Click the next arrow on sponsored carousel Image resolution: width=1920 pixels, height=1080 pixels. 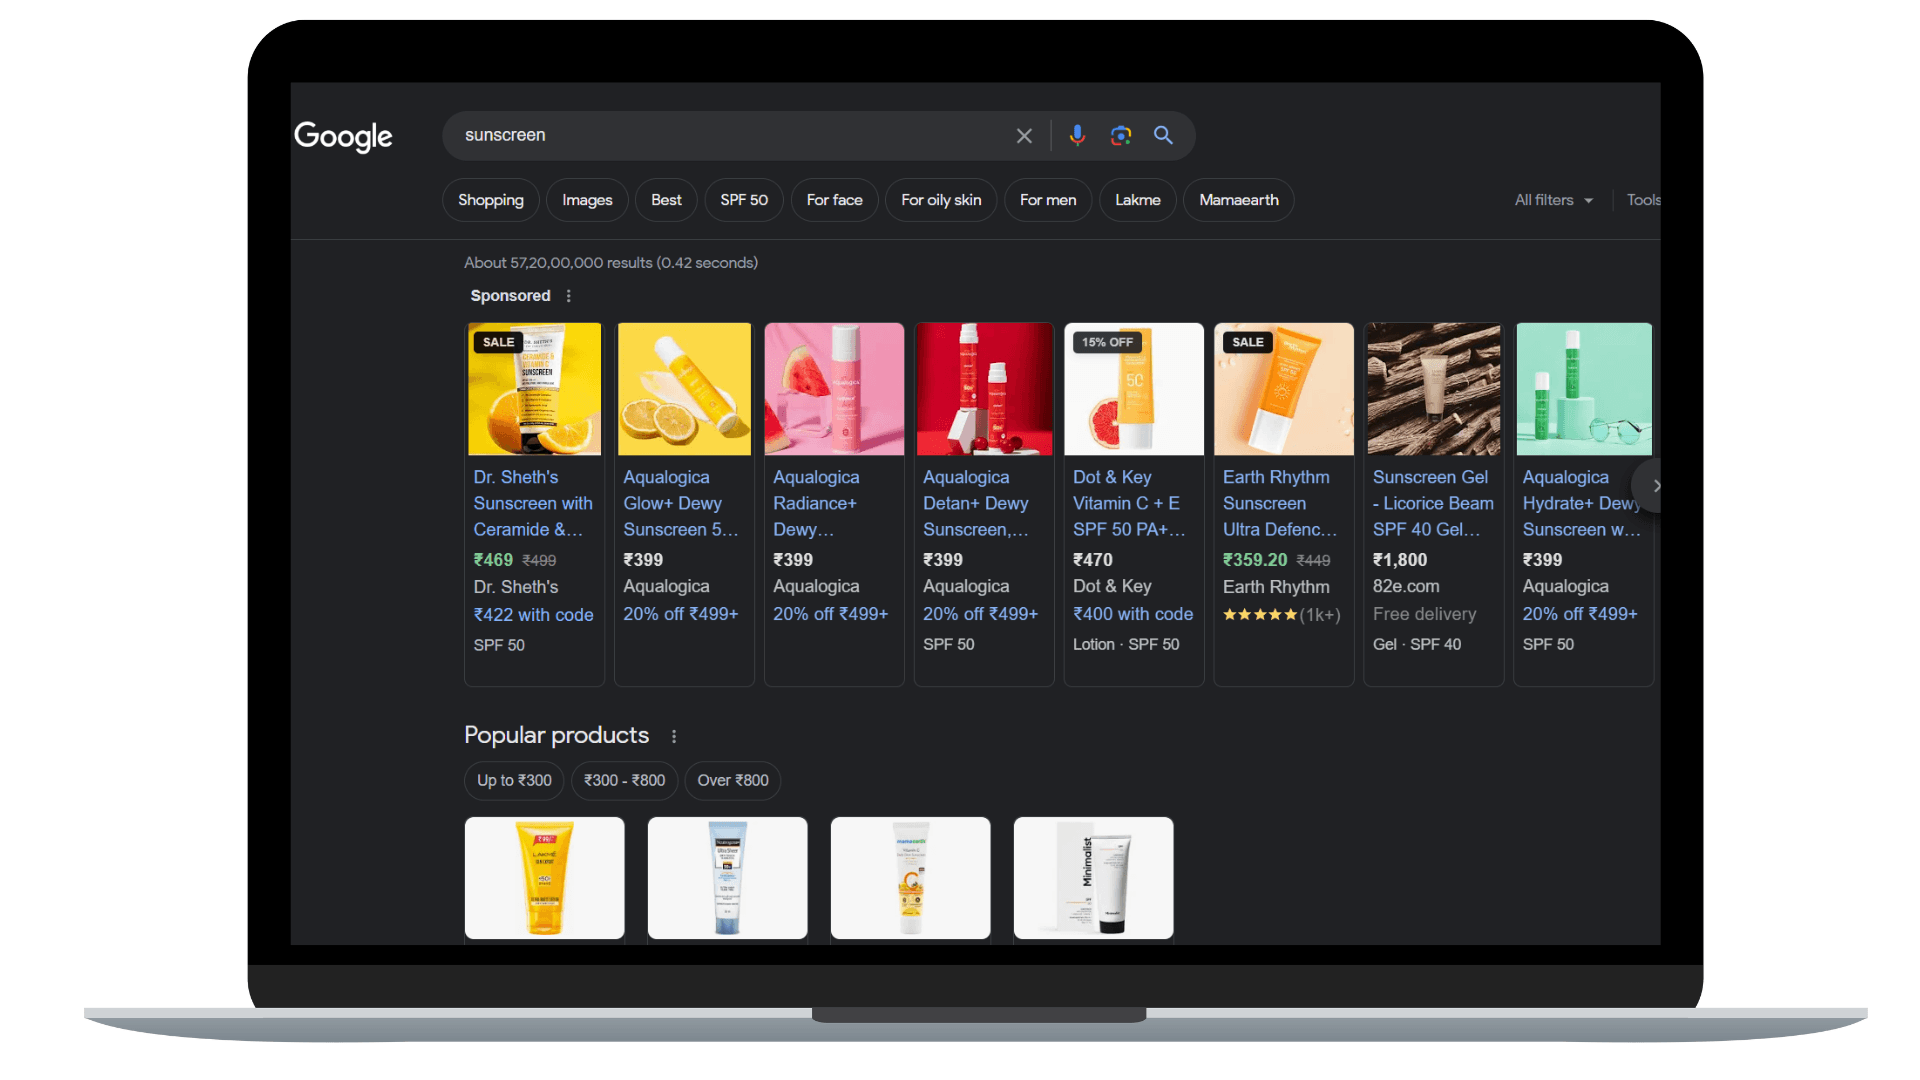pos(1655,486)
